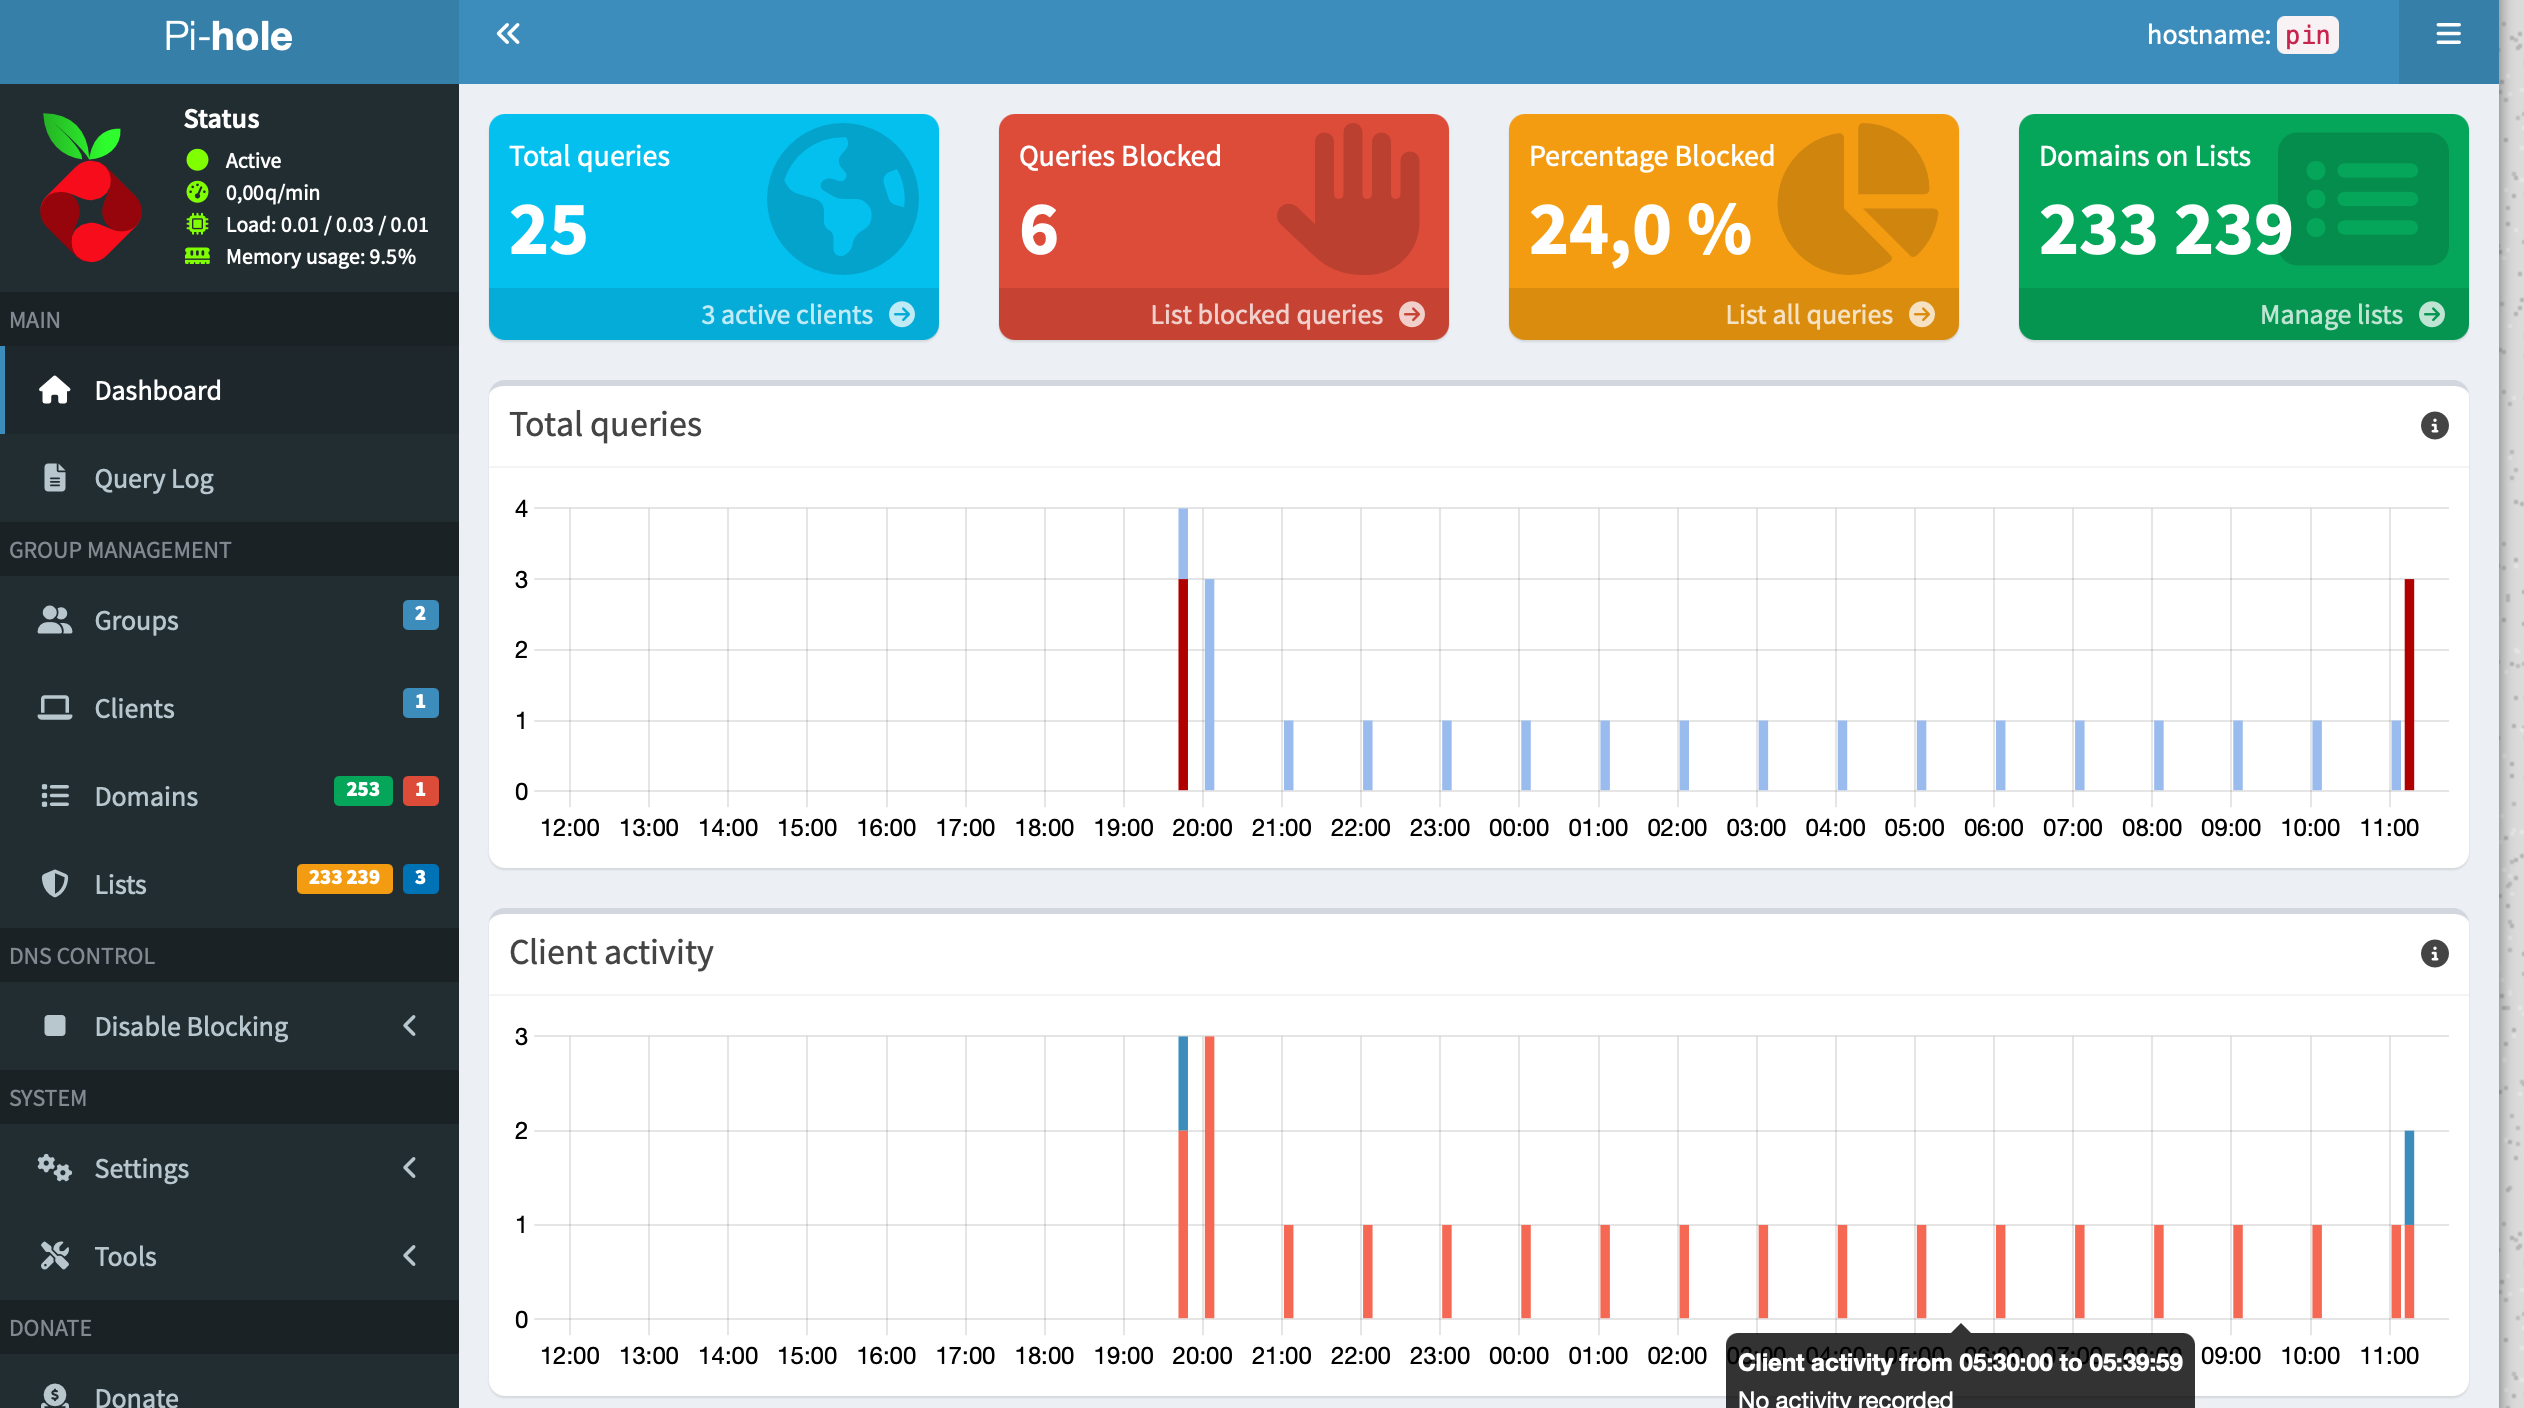Click the Lists shield icon
Image resolution: width=2524 pixels, height=1408 pixels.
coord(55,884)
